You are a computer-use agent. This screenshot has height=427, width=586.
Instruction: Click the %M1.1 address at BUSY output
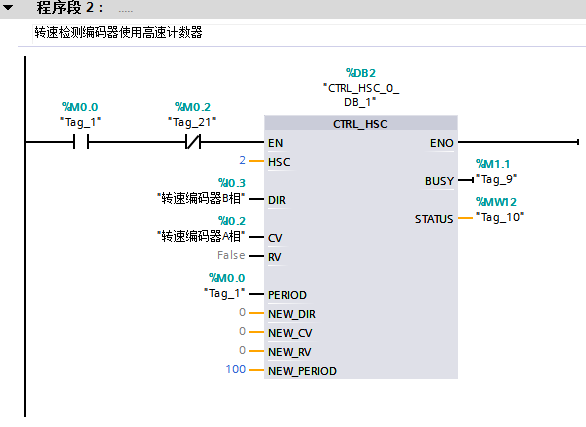[493, 164]
